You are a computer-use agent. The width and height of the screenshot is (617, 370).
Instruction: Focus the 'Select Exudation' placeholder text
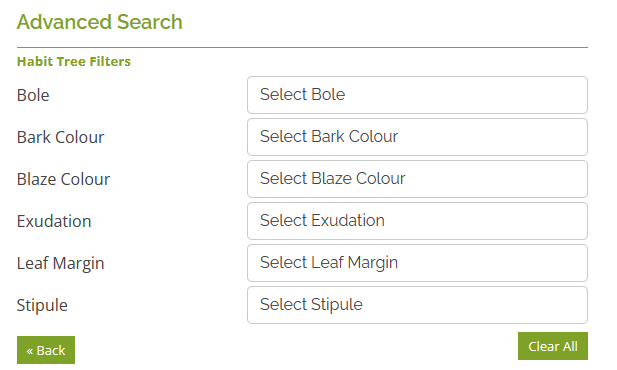tap(322, 220)
